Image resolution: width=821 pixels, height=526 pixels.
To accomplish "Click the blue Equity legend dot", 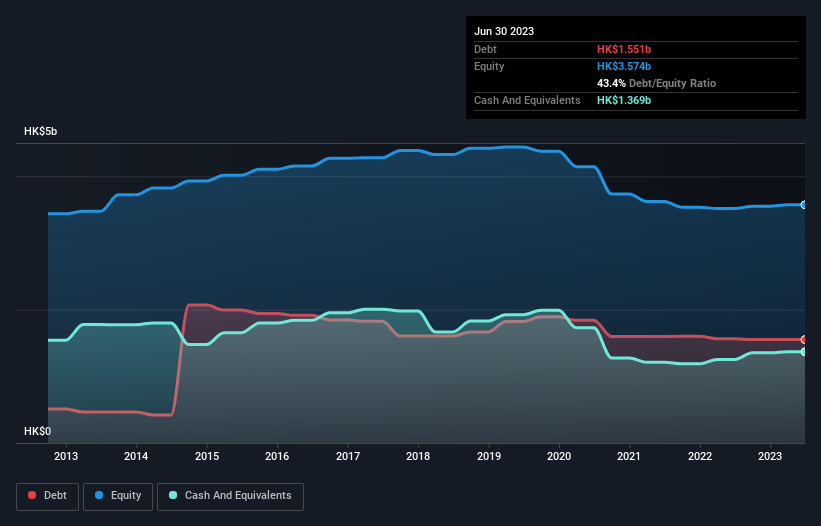I will (99, 495).
